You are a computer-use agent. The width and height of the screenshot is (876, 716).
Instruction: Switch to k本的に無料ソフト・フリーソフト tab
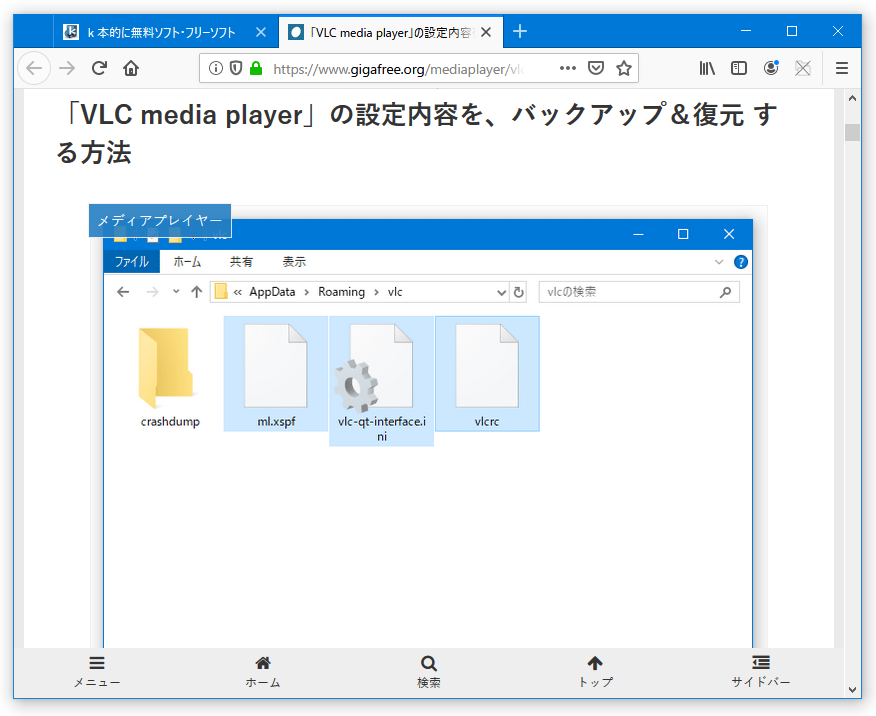pyautogui.click(x=166, y=32)
